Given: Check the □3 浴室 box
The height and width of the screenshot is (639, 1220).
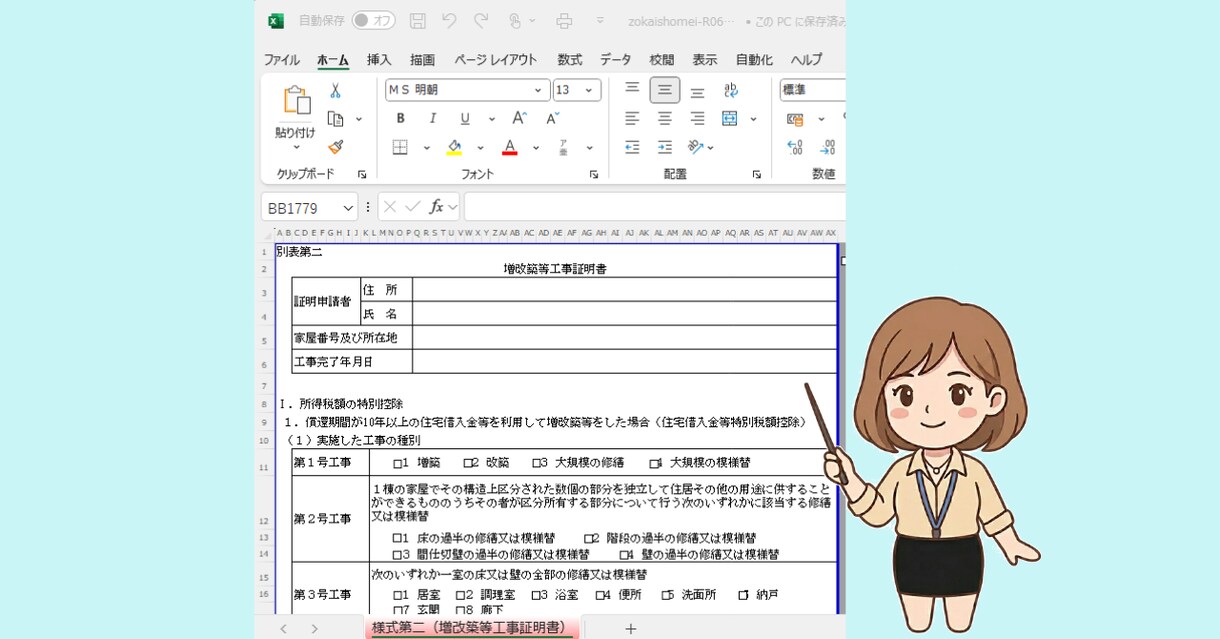Looking at the screenshot, I should [536, 595].
